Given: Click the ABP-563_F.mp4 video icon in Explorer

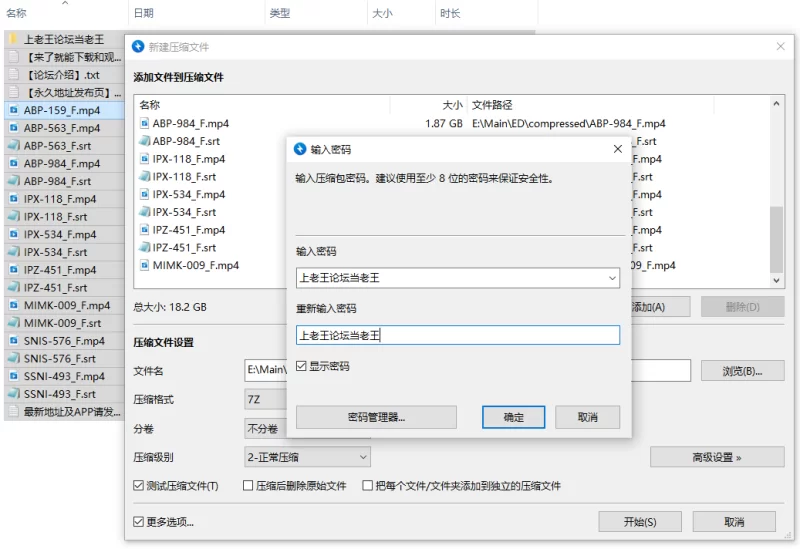Looking at the screenshot, I should (14, 128).
